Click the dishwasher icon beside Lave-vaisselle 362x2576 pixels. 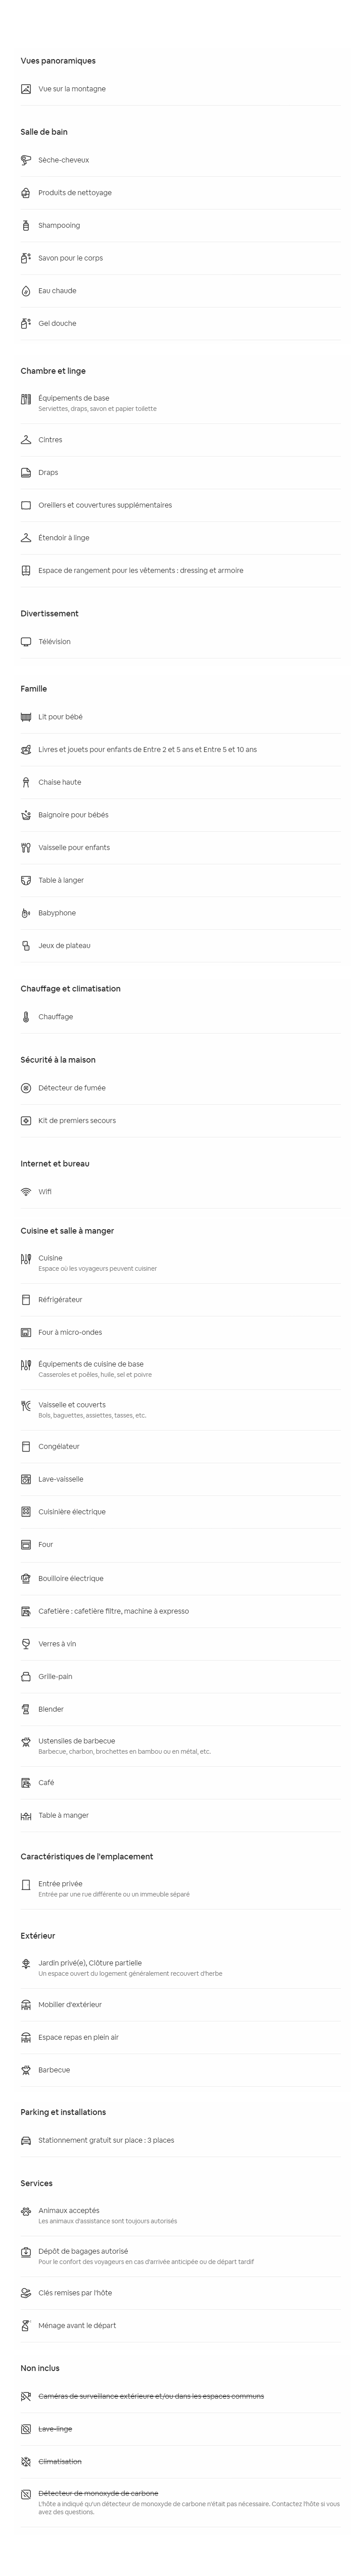pos(26,1479)
